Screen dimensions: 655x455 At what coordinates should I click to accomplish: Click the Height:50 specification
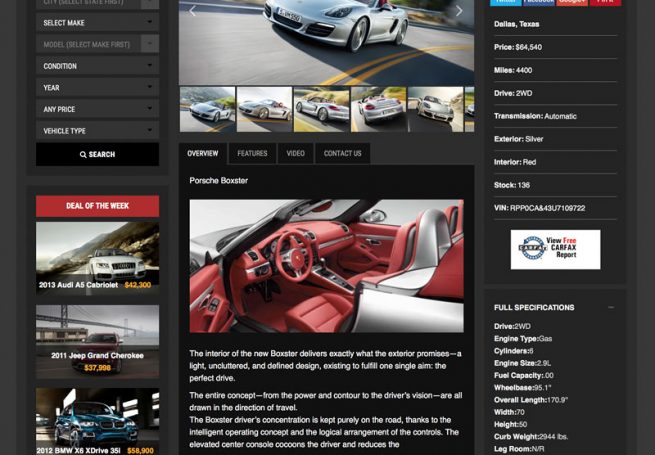coord(510,424)
